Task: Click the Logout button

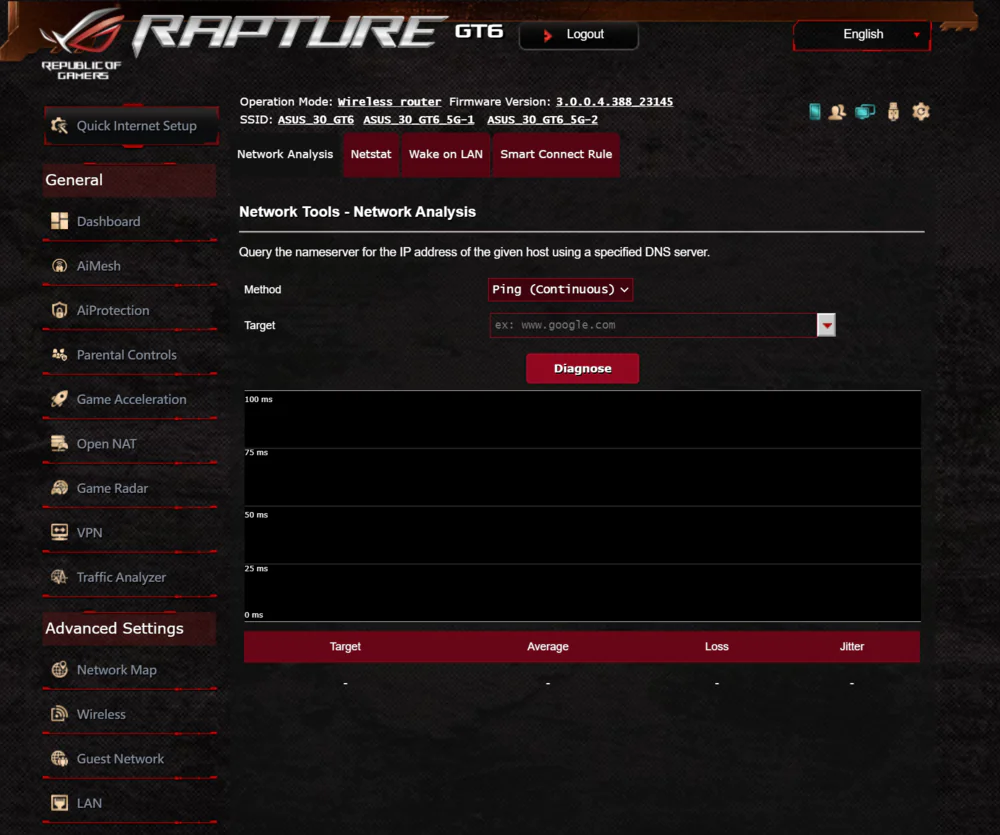Action: click(578, 34)
